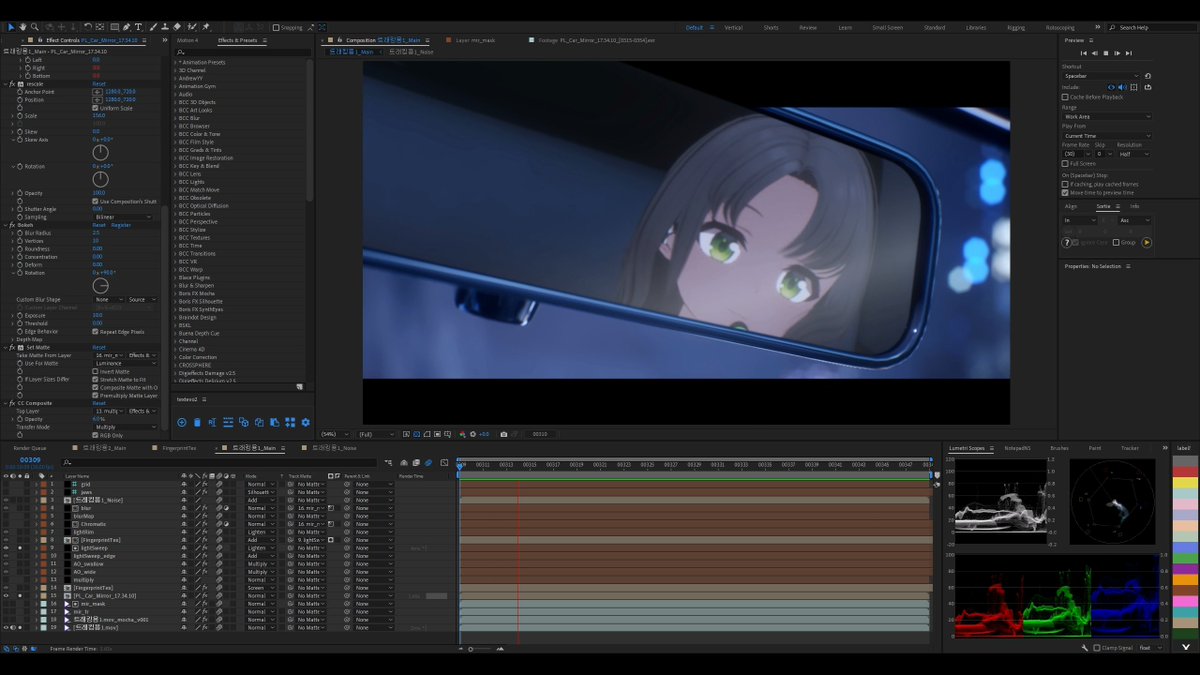Click the Rotation angle dial in Bokeh
Image resolution: width=1200 pixels, height=675 pixels.
[100, 287]
